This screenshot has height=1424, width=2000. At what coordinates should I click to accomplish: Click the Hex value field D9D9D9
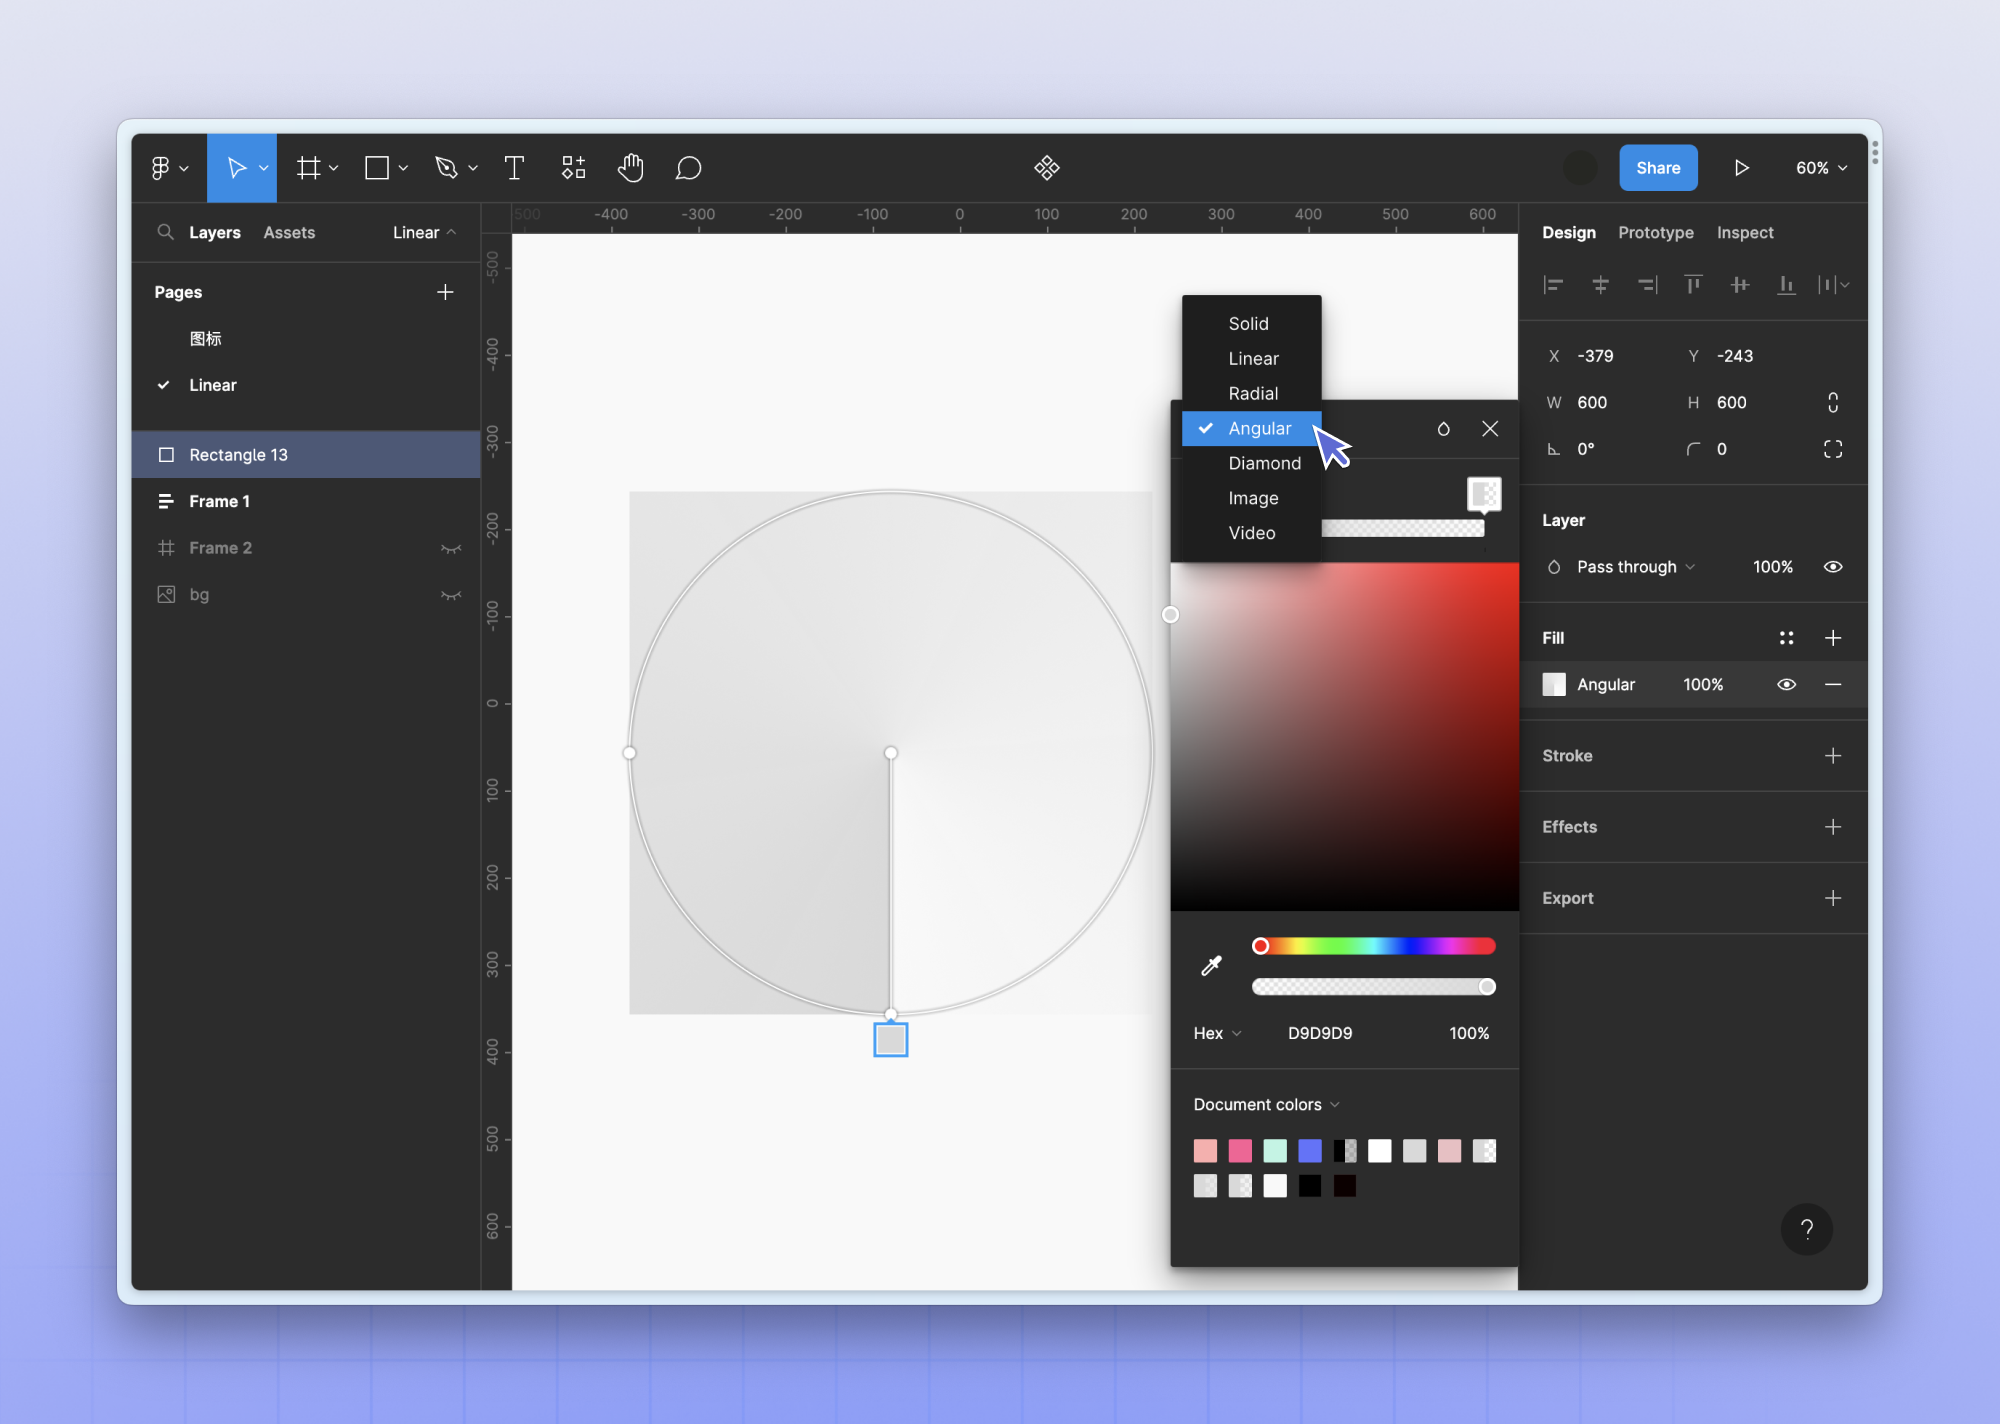pyautogui.click(x=1320, y=1034)
